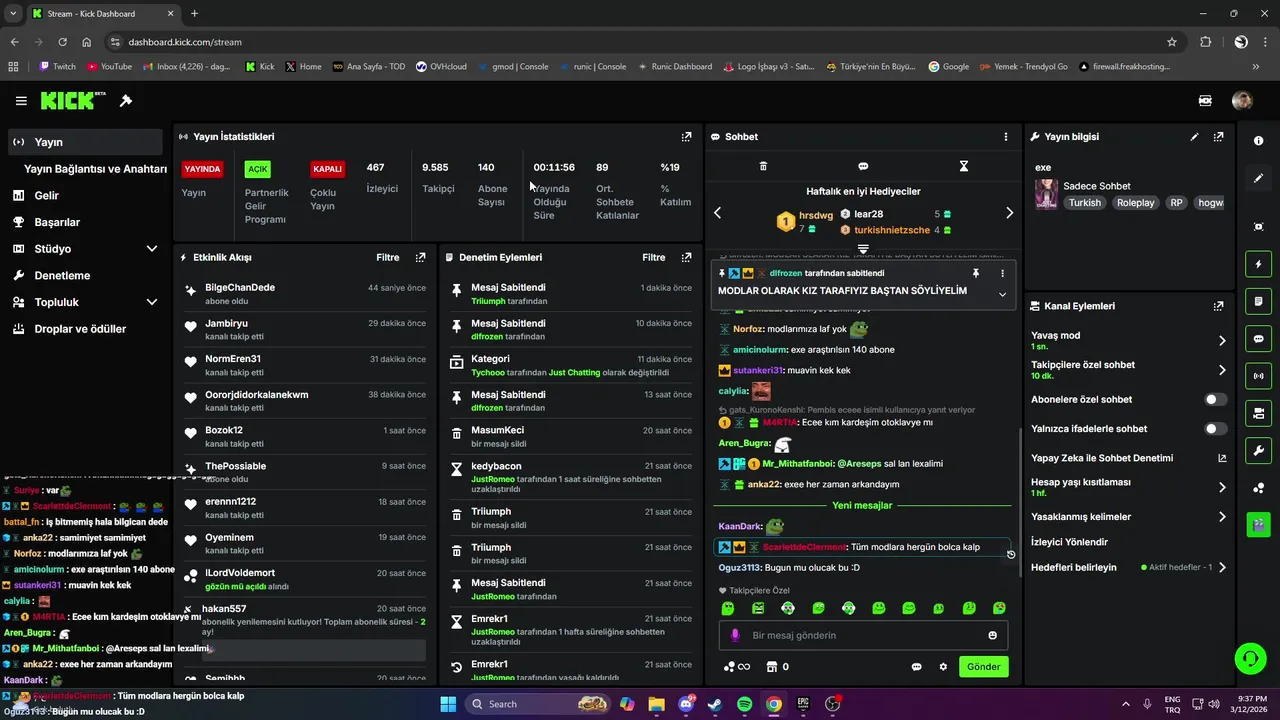Open Filtre in Etkinlik Akışı panel

pyautogui.click(x=388, y=257)
